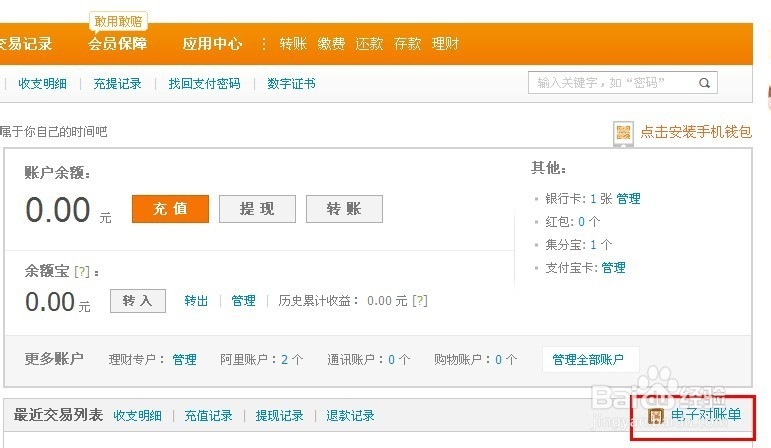Click the 点击安装手机钱包 link
Viewport: 771px width, 448px height.
coord(696,132)
